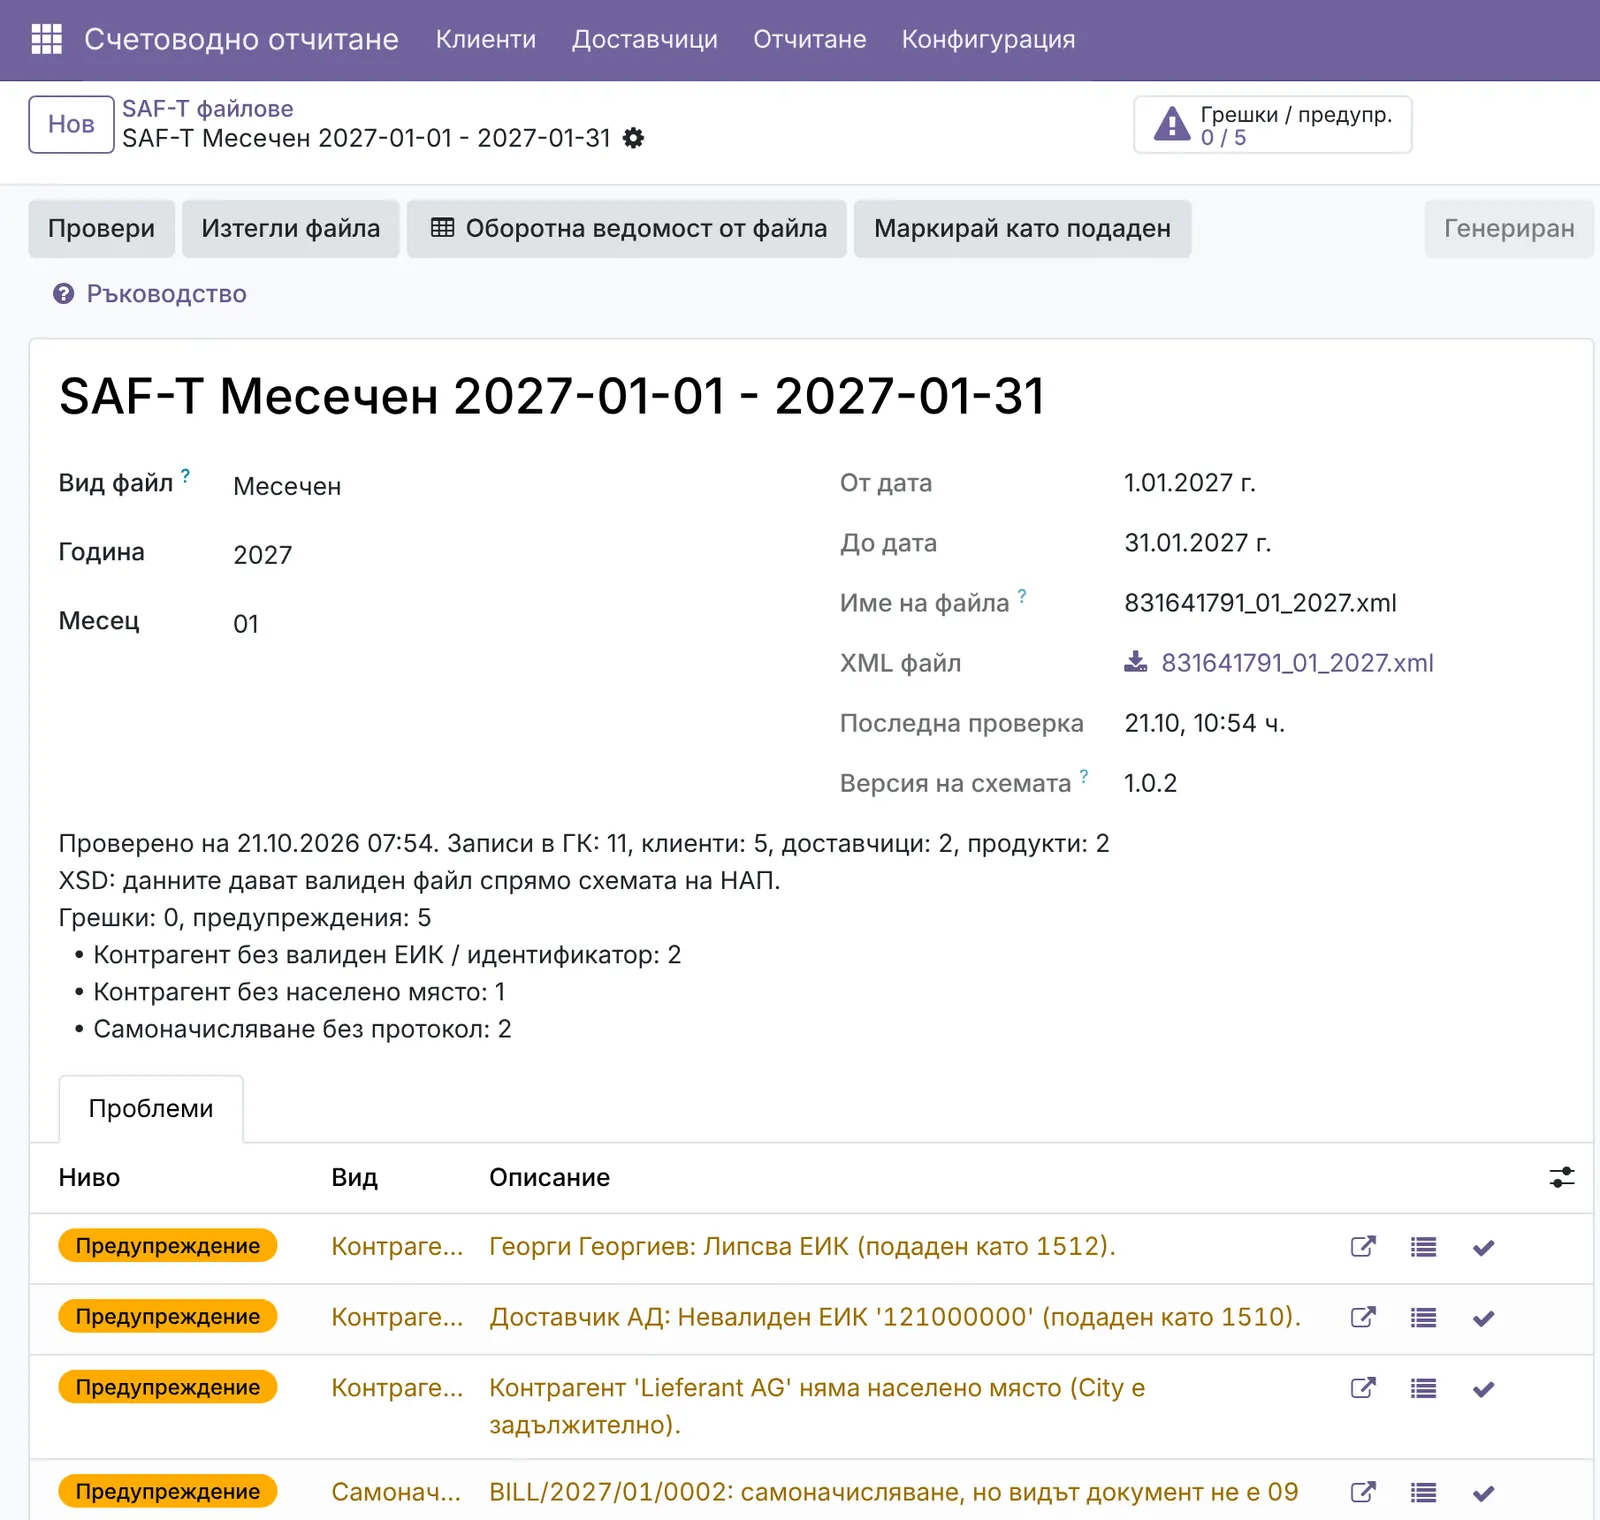Open the Конфигурация menu
The image size is (1600, 1520).
[989, 39]
